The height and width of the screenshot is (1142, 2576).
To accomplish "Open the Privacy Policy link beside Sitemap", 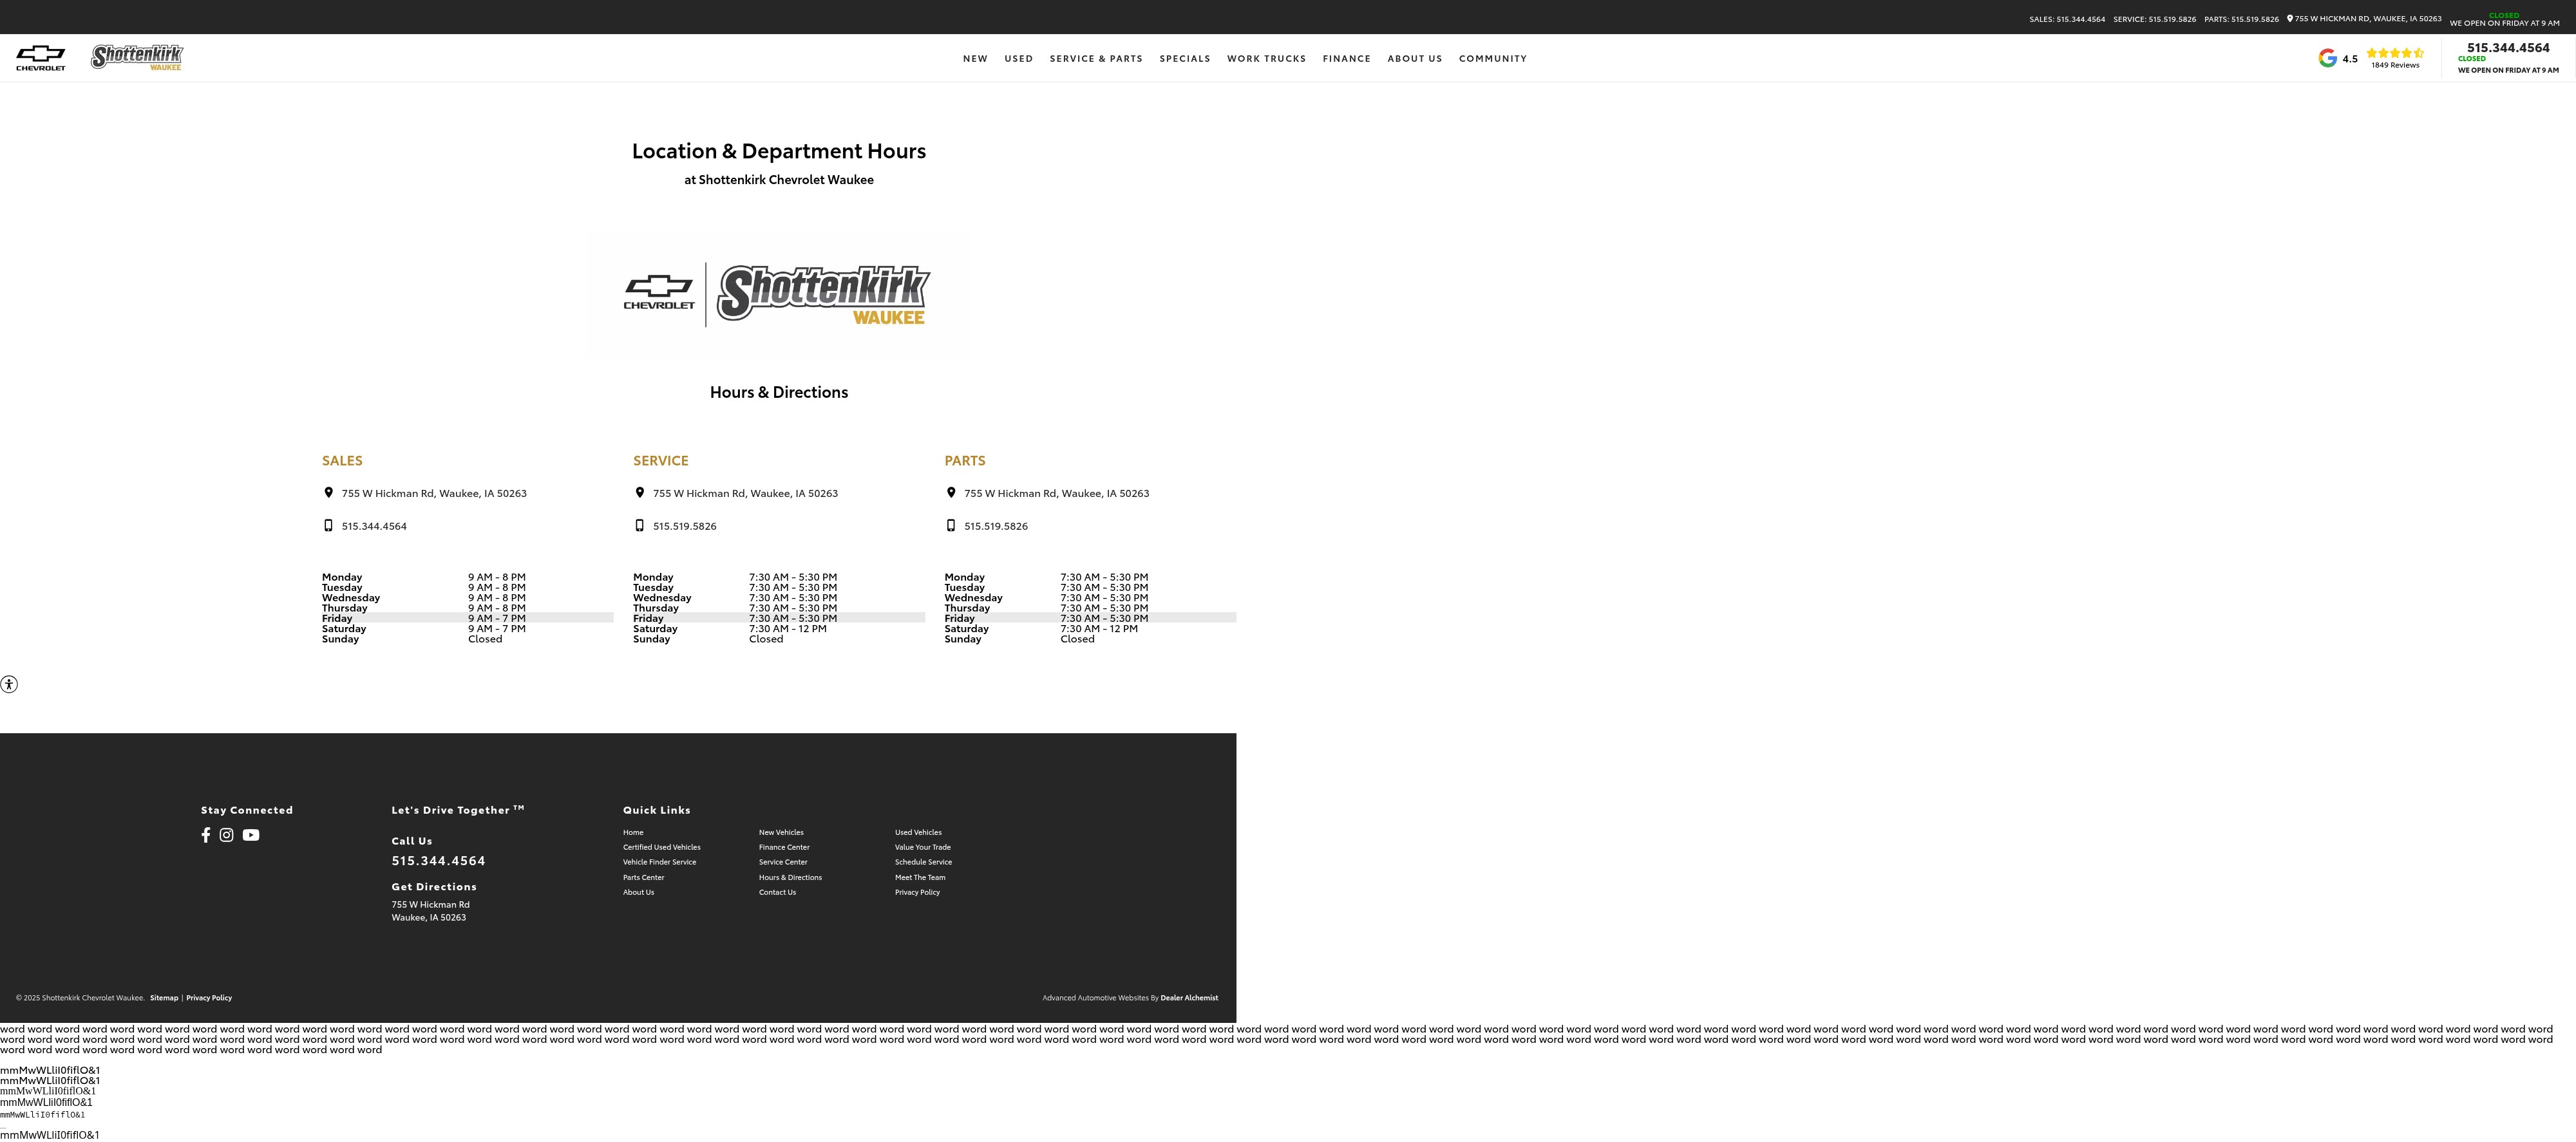I will click(209, 997).
